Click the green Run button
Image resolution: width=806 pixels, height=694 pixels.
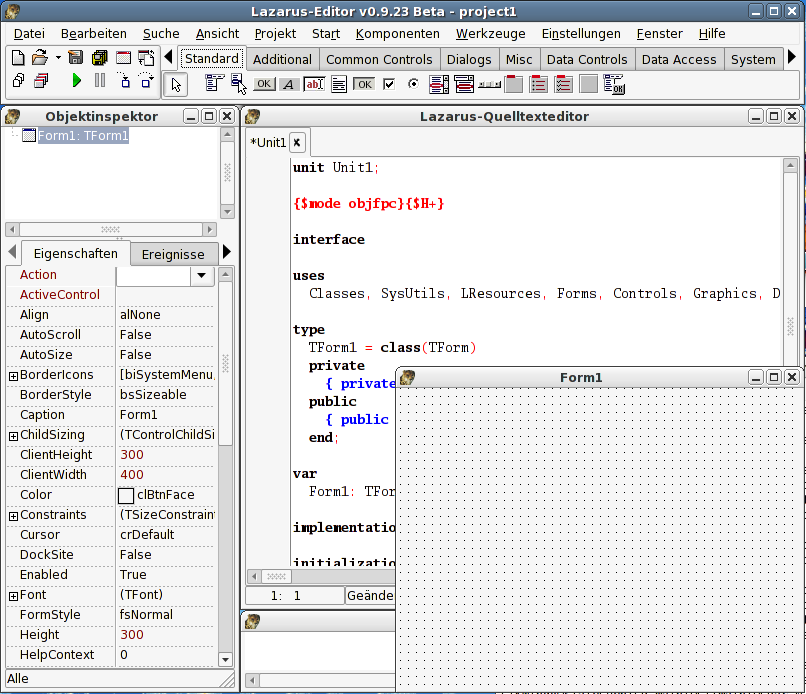(77, 80)
